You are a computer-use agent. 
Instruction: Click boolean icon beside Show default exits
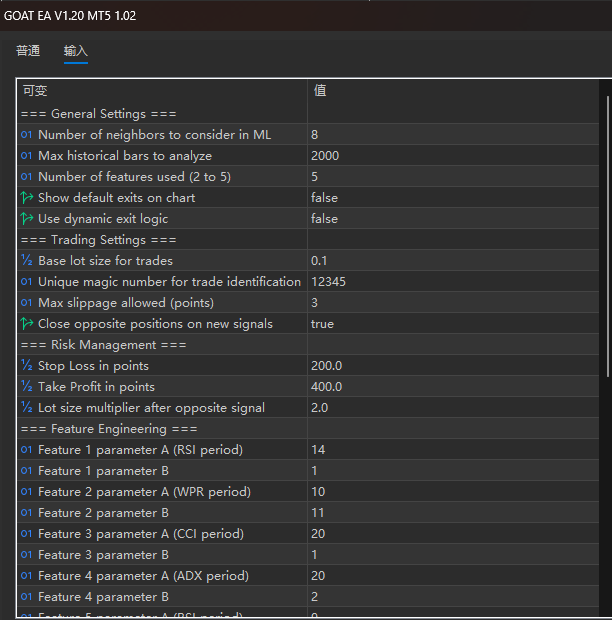pyautogui.click(x=26, y=198)
